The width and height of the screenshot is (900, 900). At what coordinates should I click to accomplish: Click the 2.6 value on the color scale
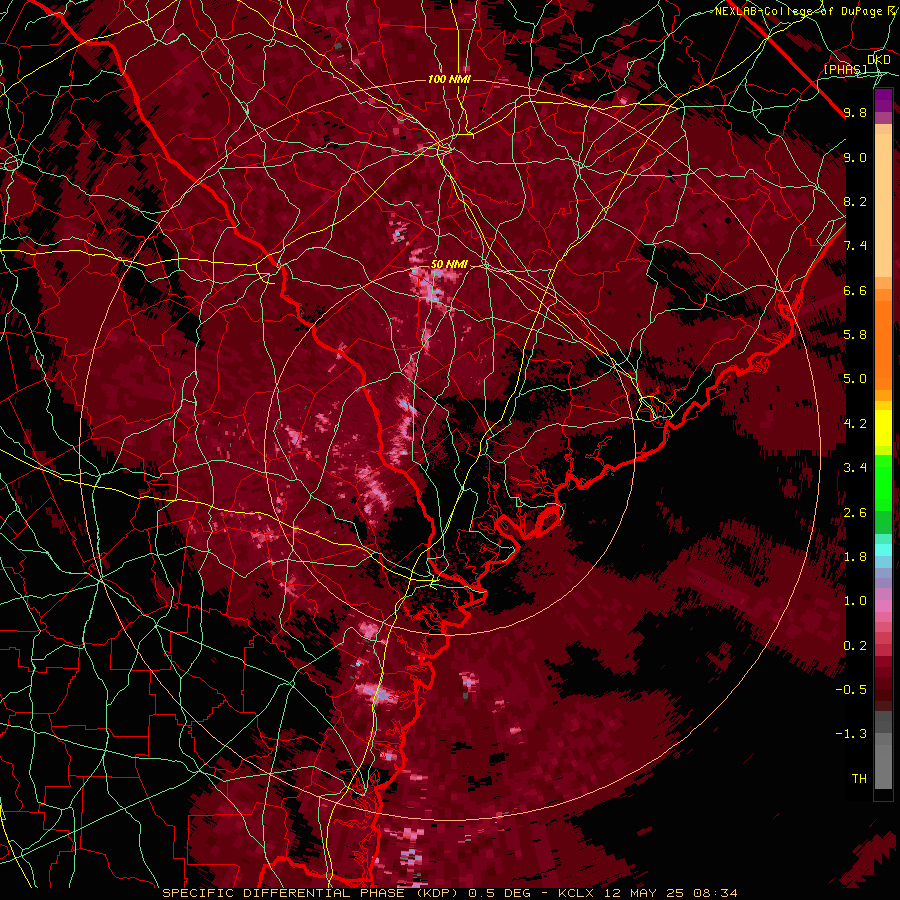(x=855, y=513)
